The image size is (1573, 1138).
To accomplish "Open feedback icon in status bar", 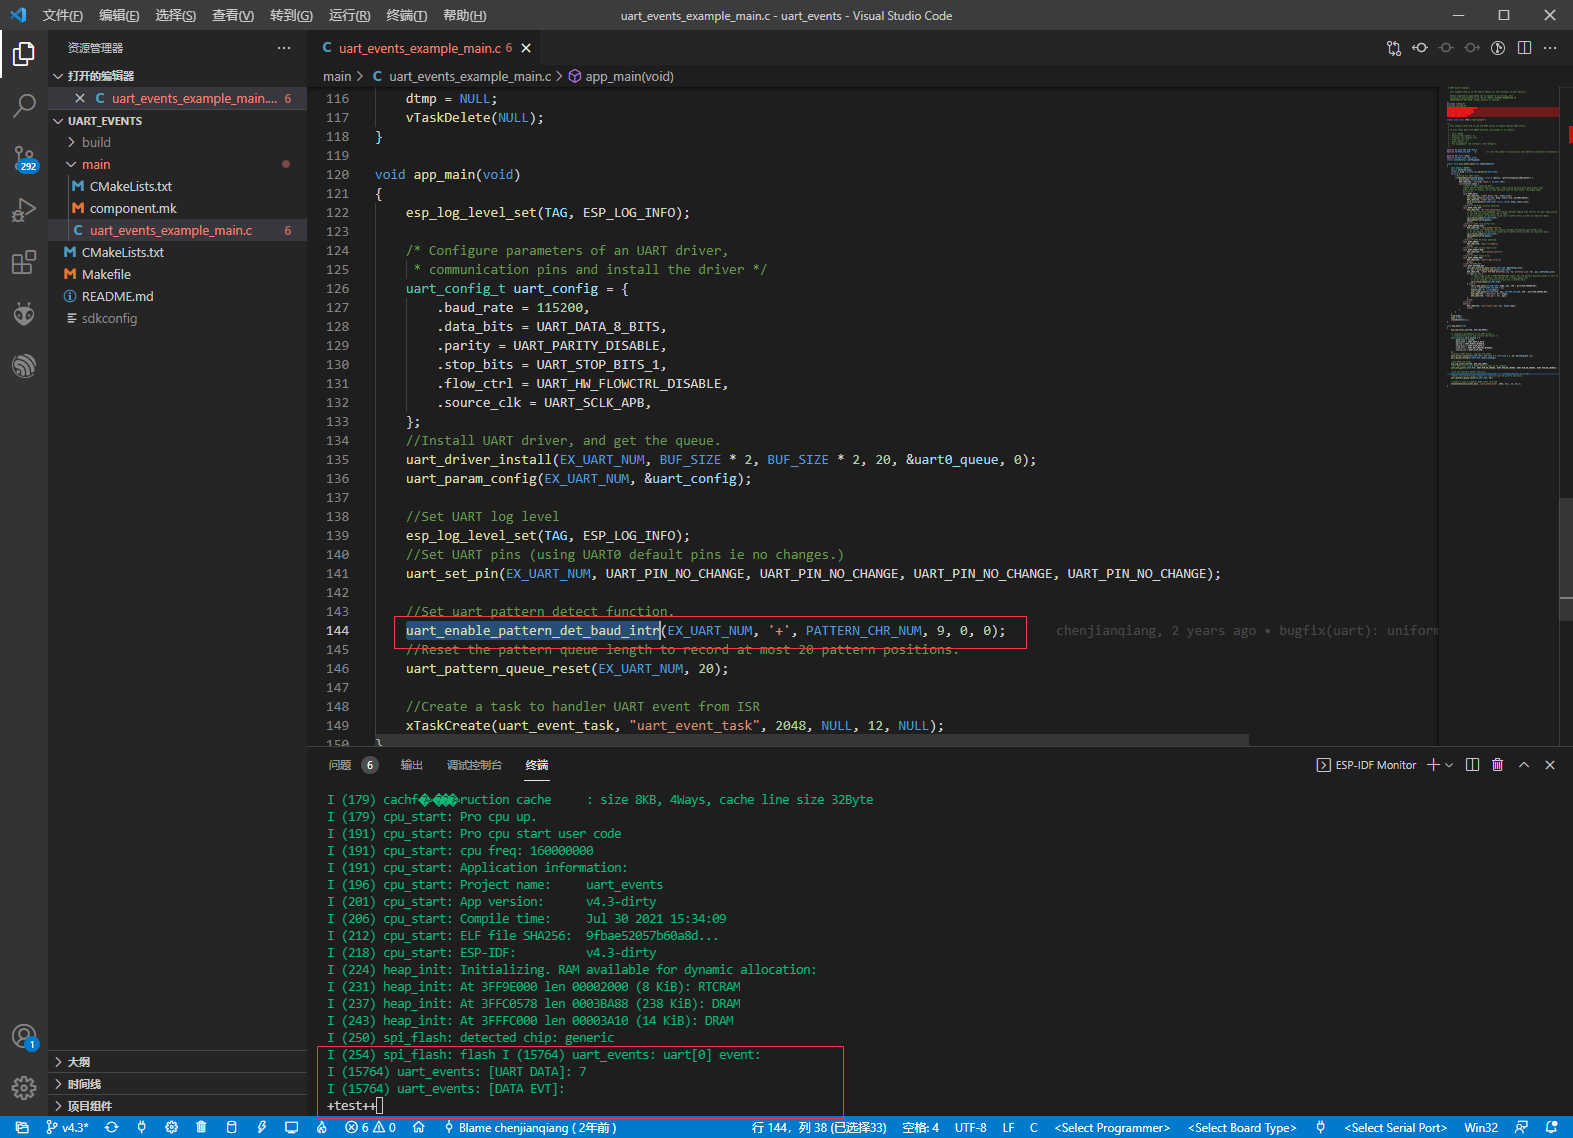I will click(x=1522, y=1127).
